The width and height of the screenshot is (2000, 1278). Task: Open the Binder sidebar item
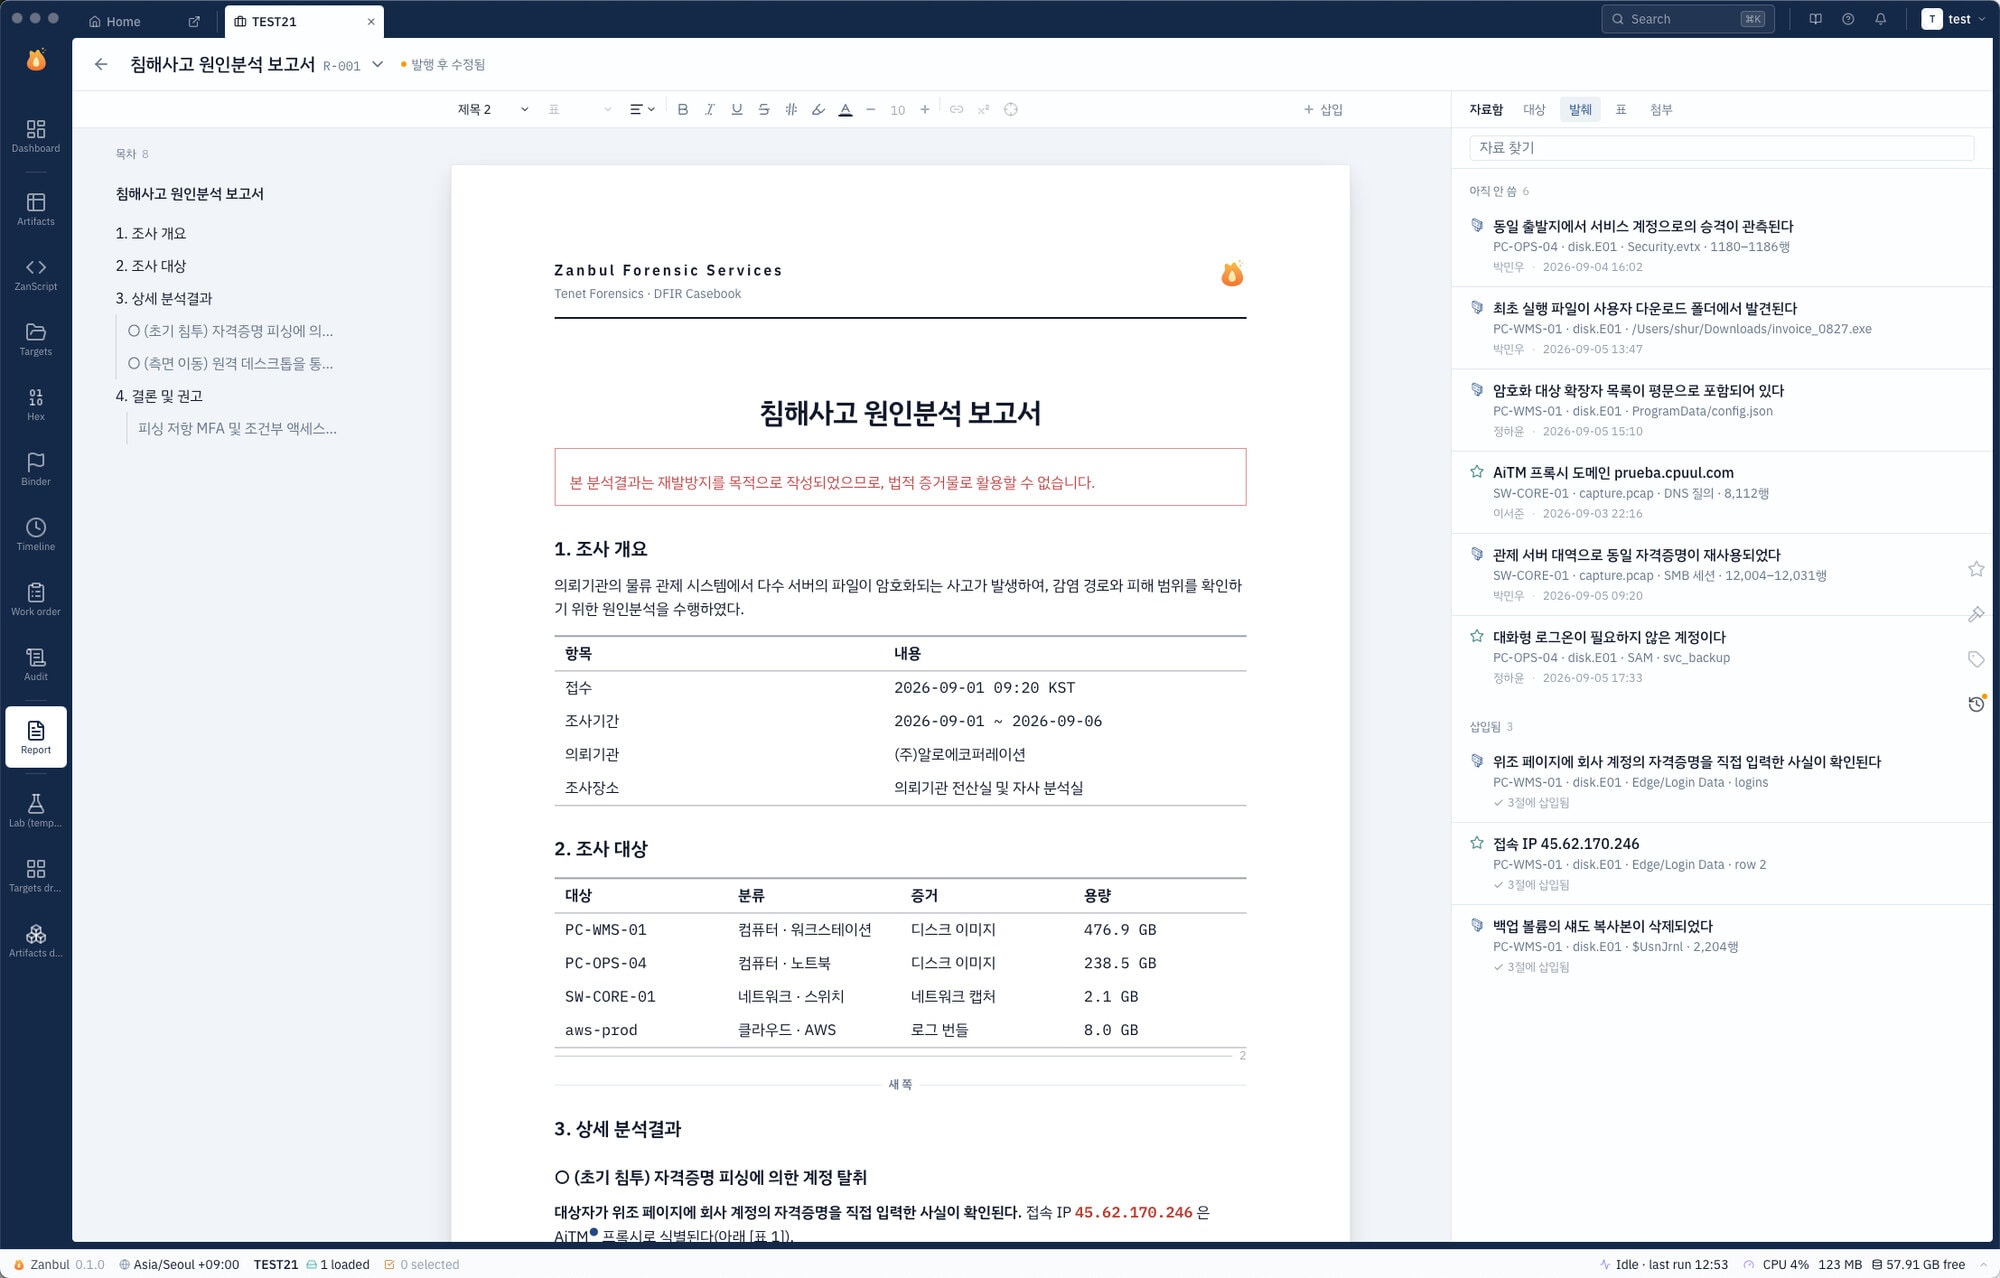click(x=36, y=469)
